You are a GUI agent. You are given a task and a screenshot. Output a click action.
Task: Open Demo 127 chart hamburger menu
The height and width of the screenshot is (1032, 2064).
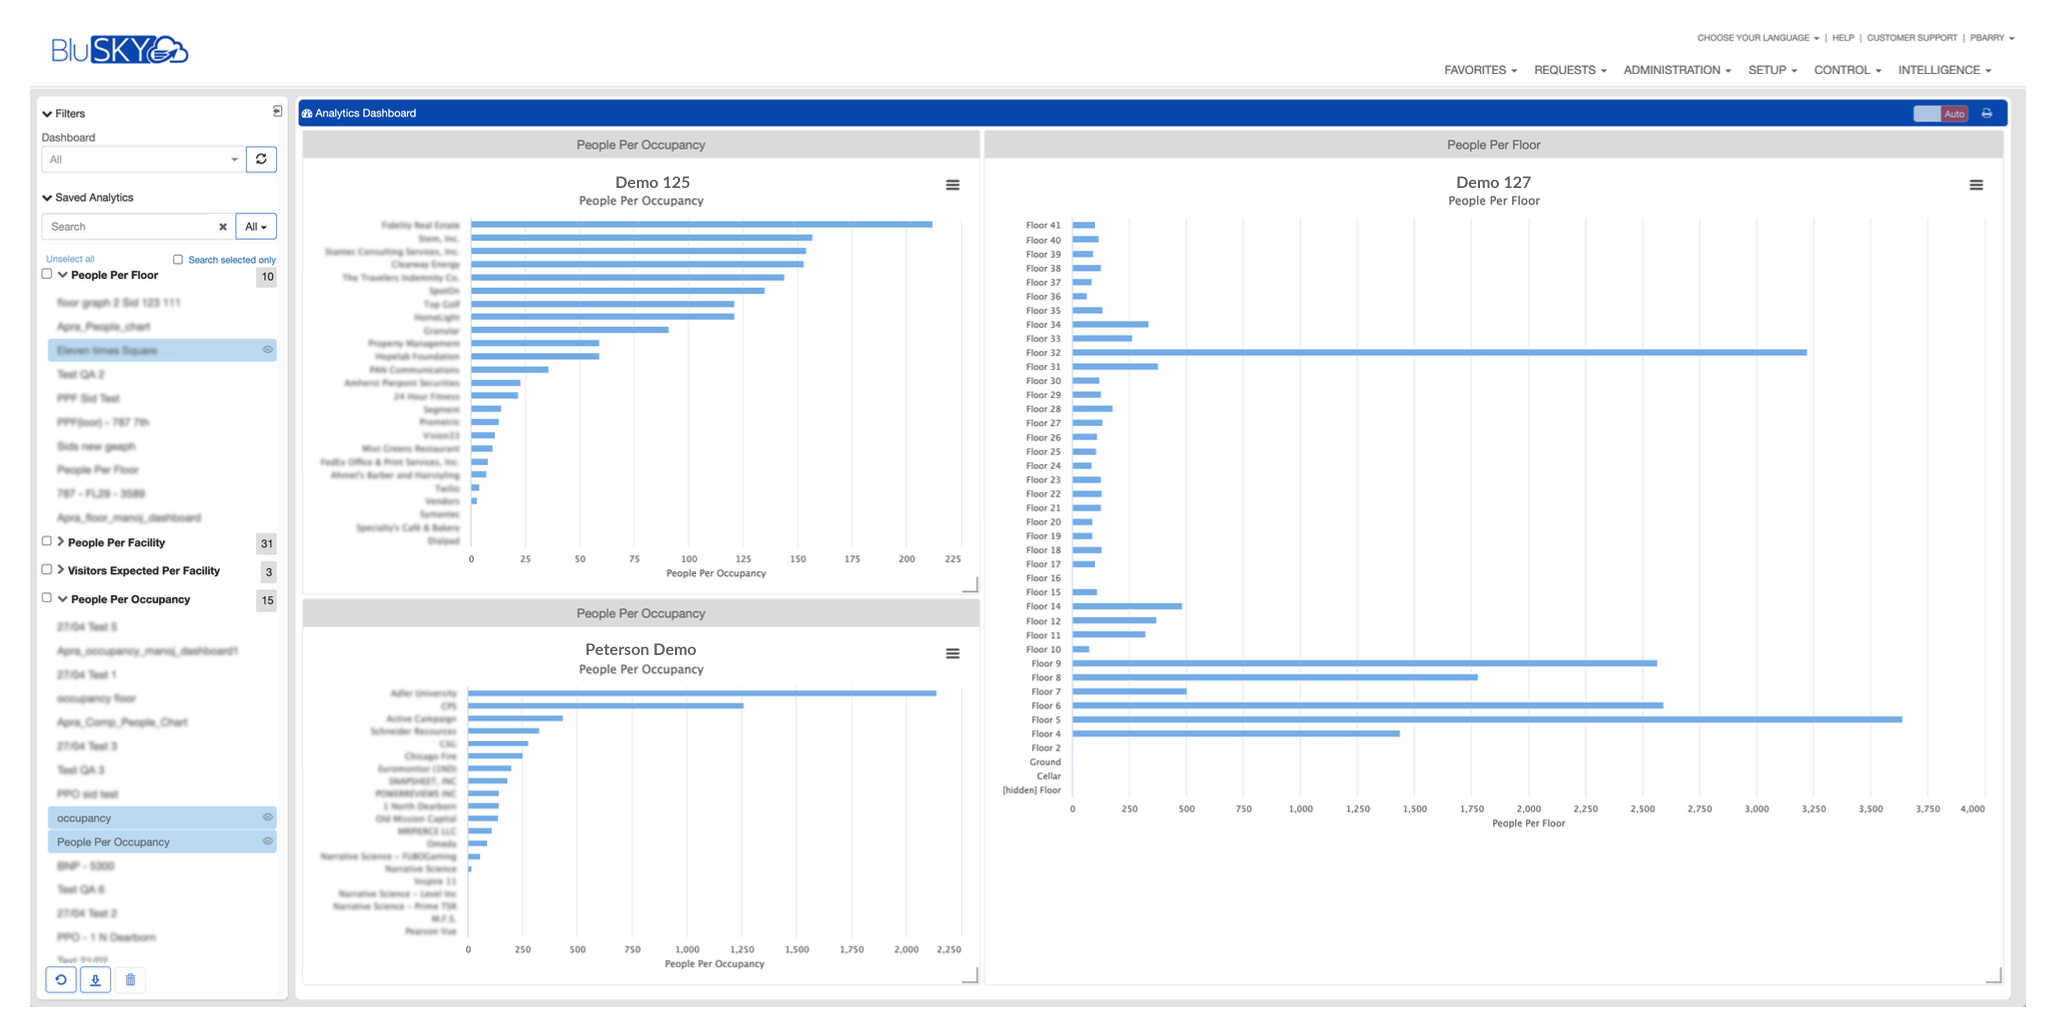click(1975, 185)
